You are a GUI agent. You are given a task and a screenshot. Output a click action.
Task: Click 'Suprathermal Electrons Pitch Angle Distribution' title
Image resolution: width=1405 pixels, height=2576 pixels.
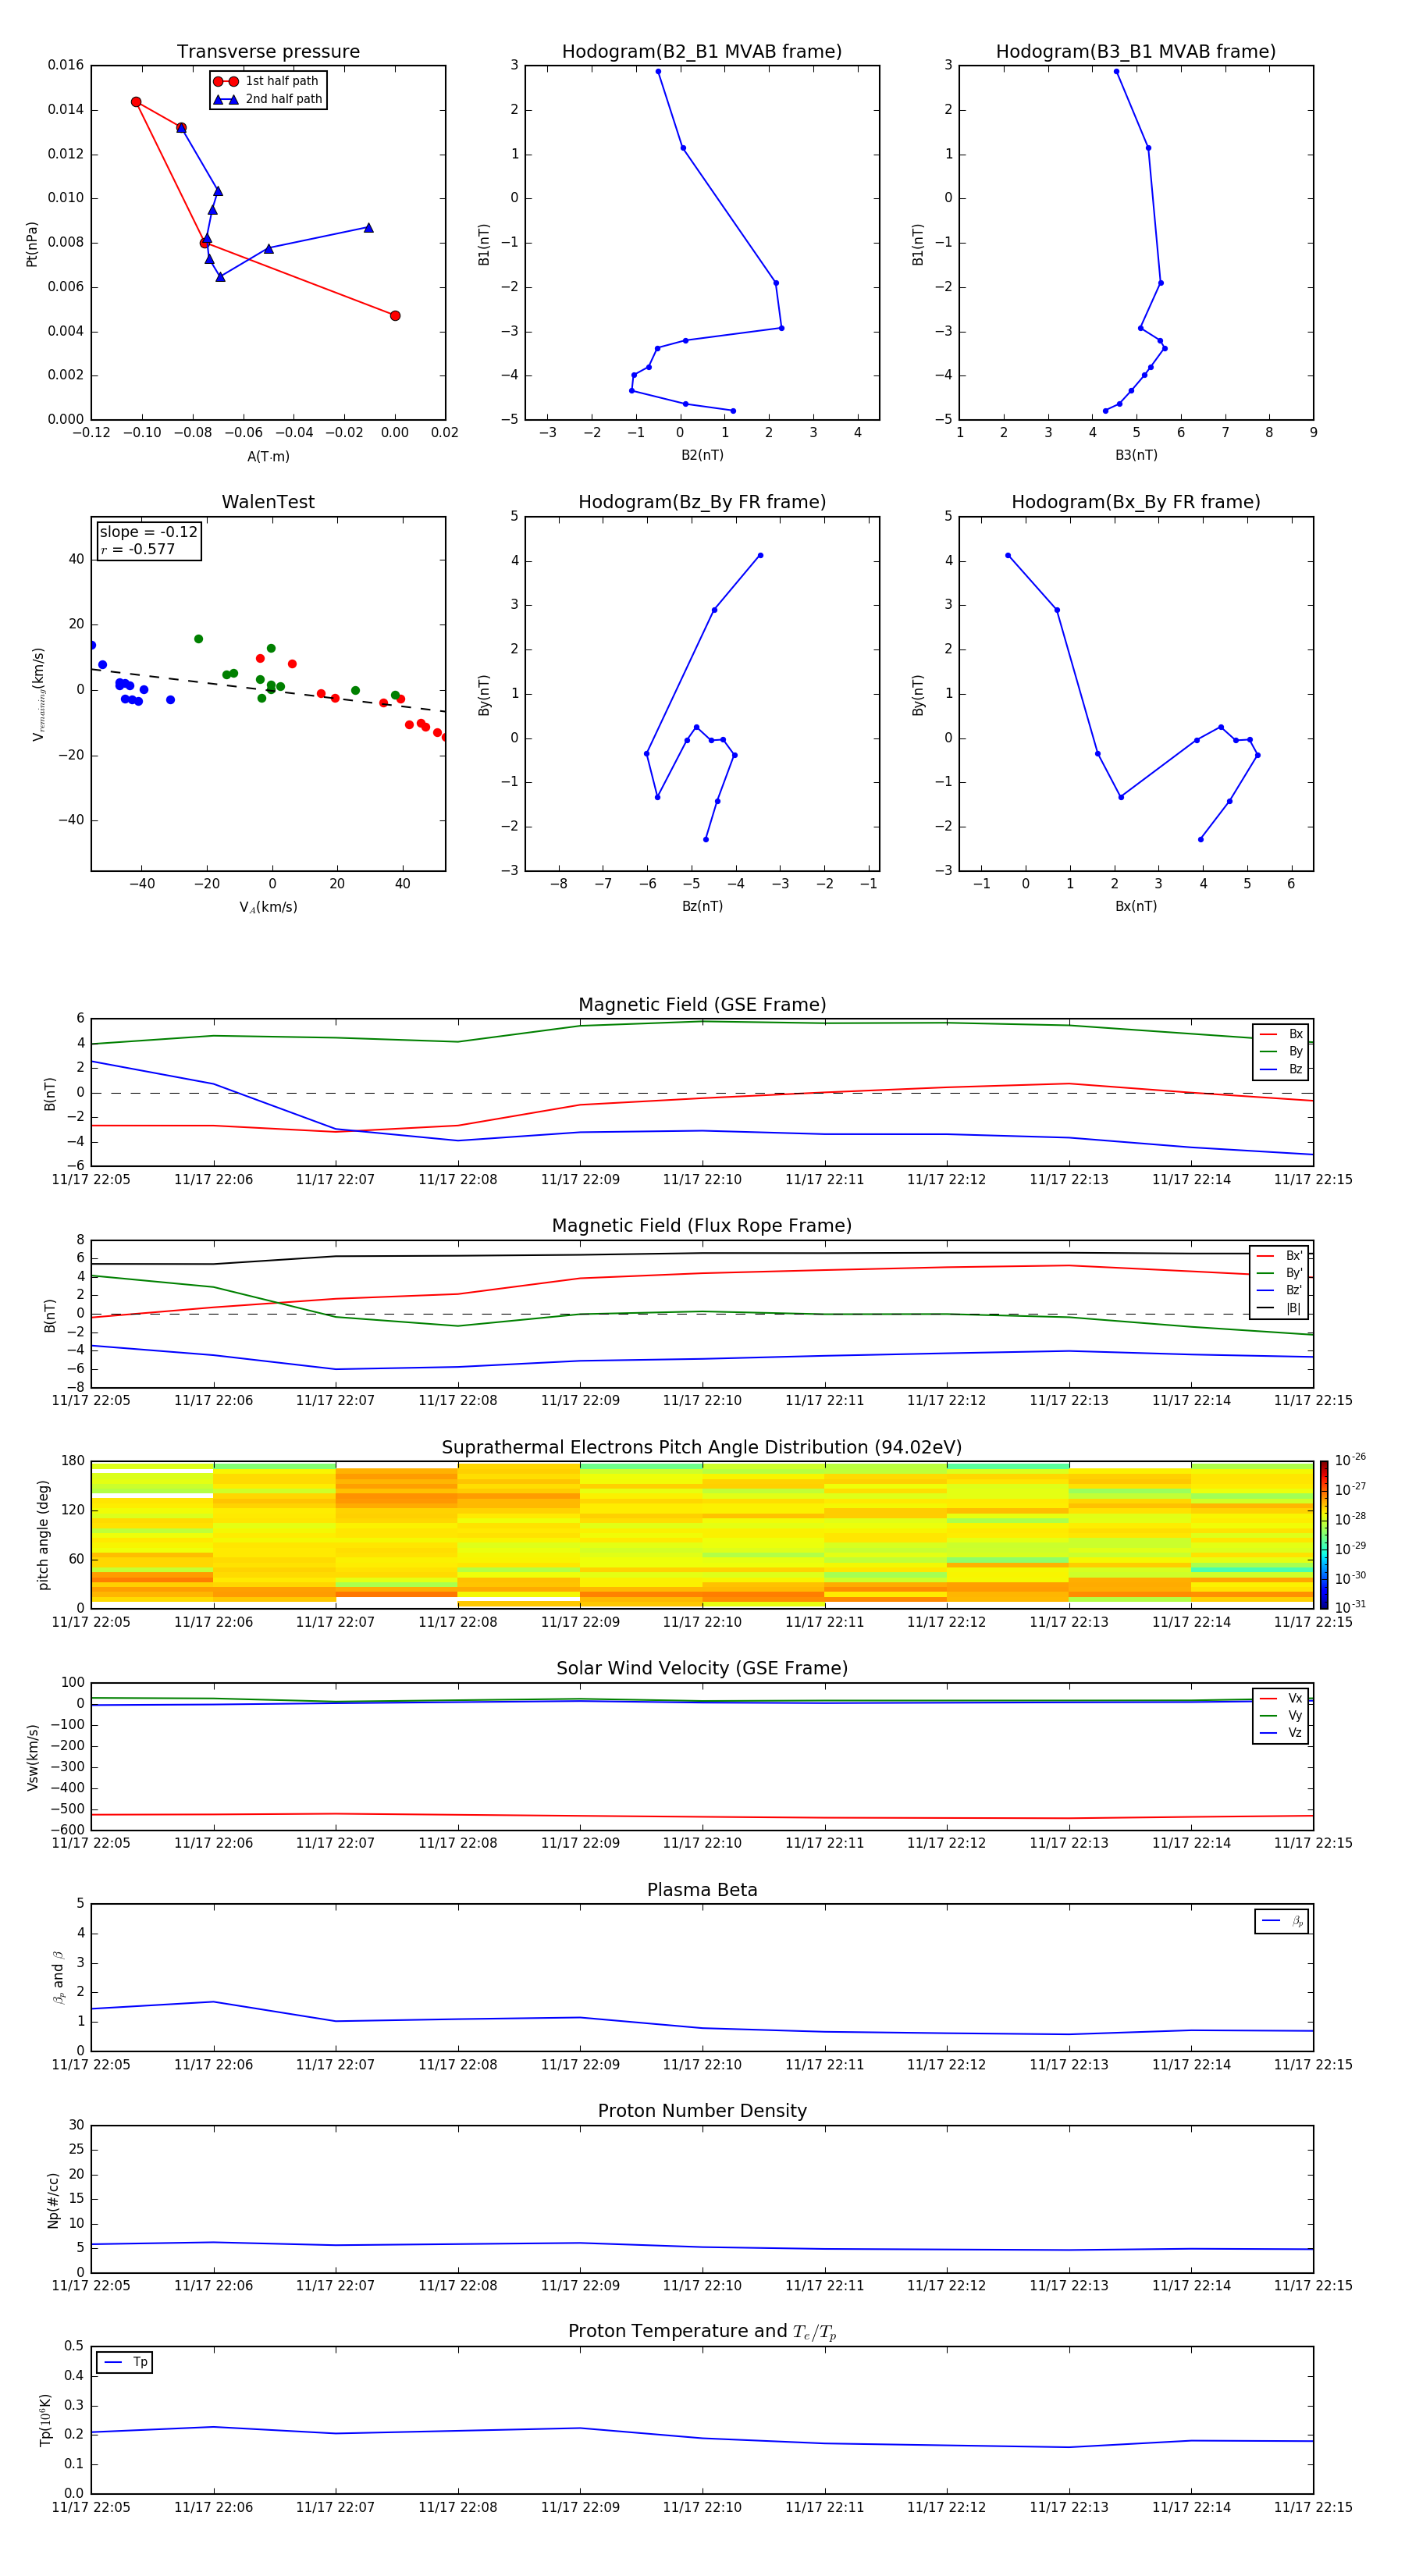pyautogui.click(x=702, y=1448)
